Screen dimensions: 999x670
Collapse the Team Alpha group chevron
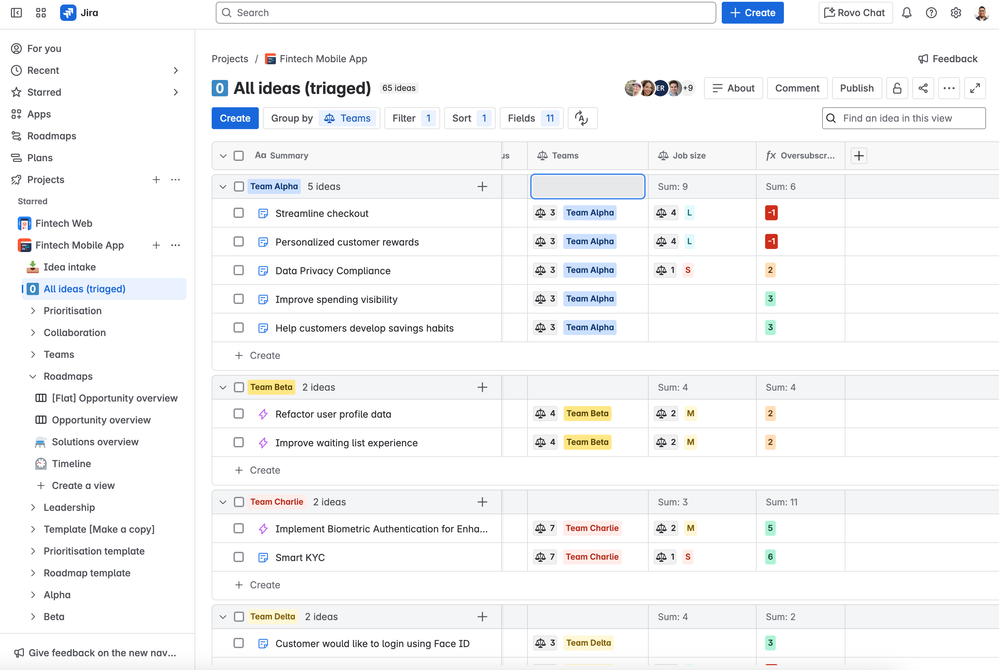[x=223, y=187]
